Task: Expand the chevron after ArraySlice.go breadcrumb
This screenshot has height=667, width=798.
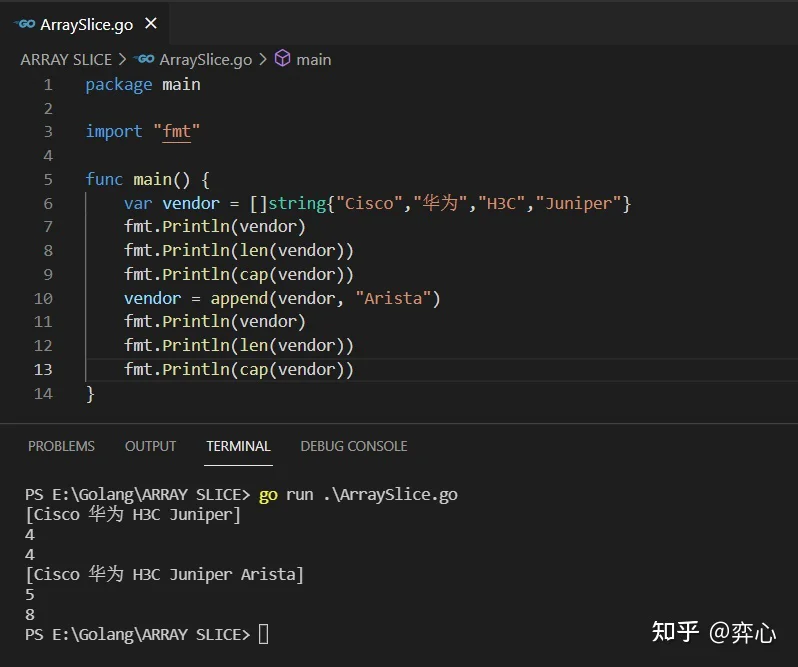Action: tap(263, 60)
